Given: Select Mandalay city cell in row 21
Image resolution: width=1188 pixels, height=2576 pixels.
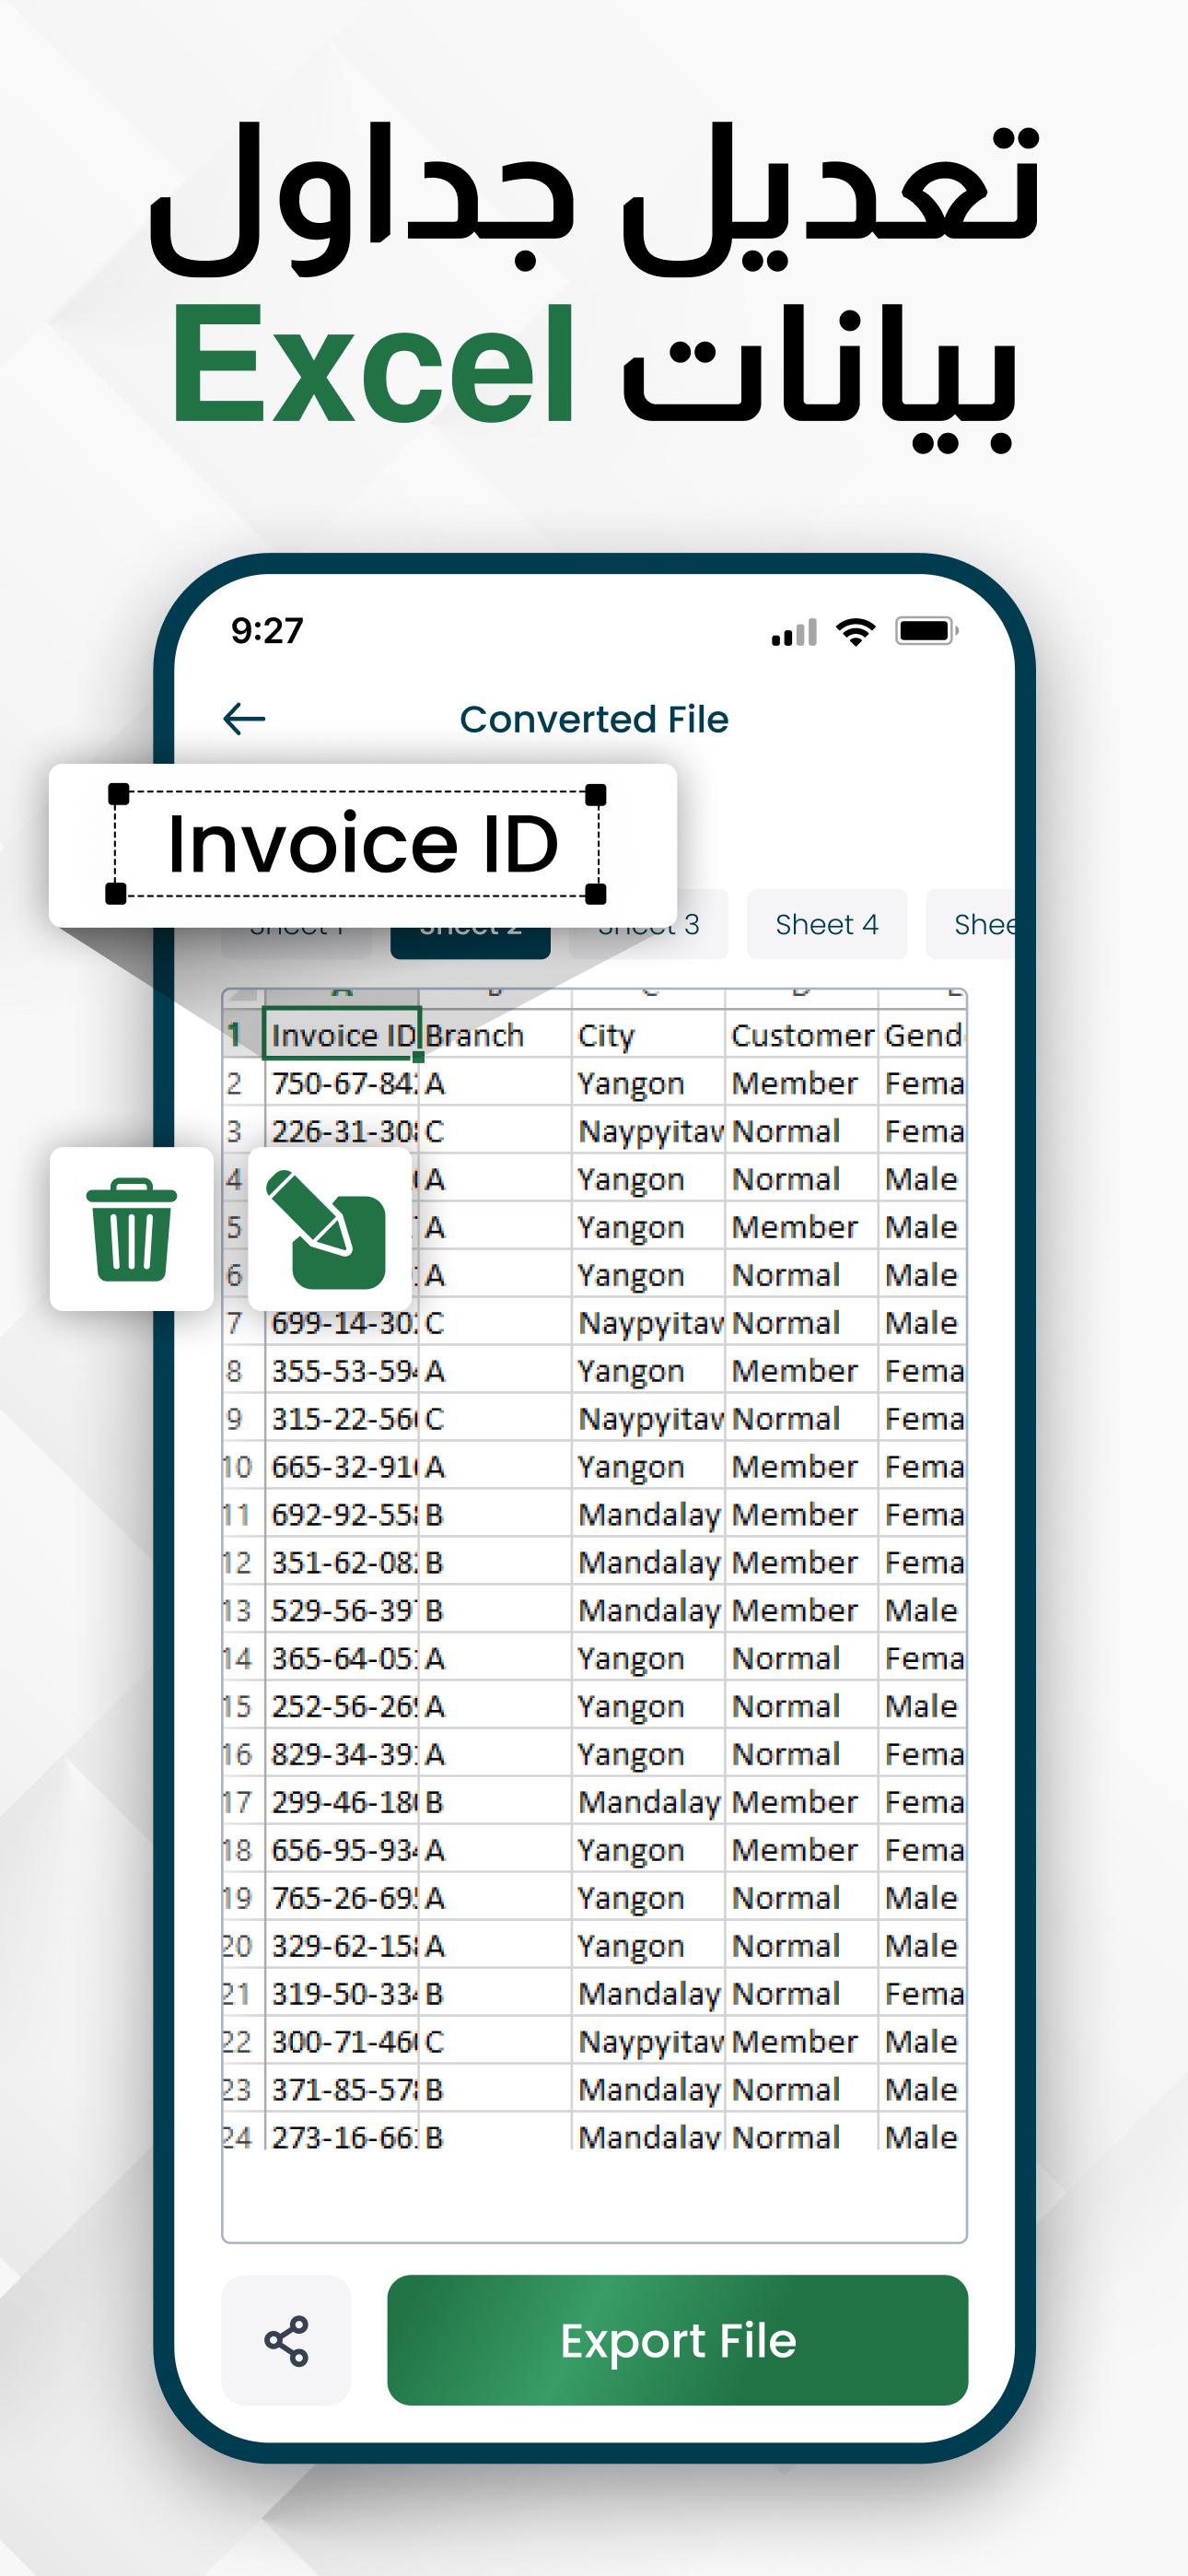Looking at the screenshot, I should click(648, 1994).
